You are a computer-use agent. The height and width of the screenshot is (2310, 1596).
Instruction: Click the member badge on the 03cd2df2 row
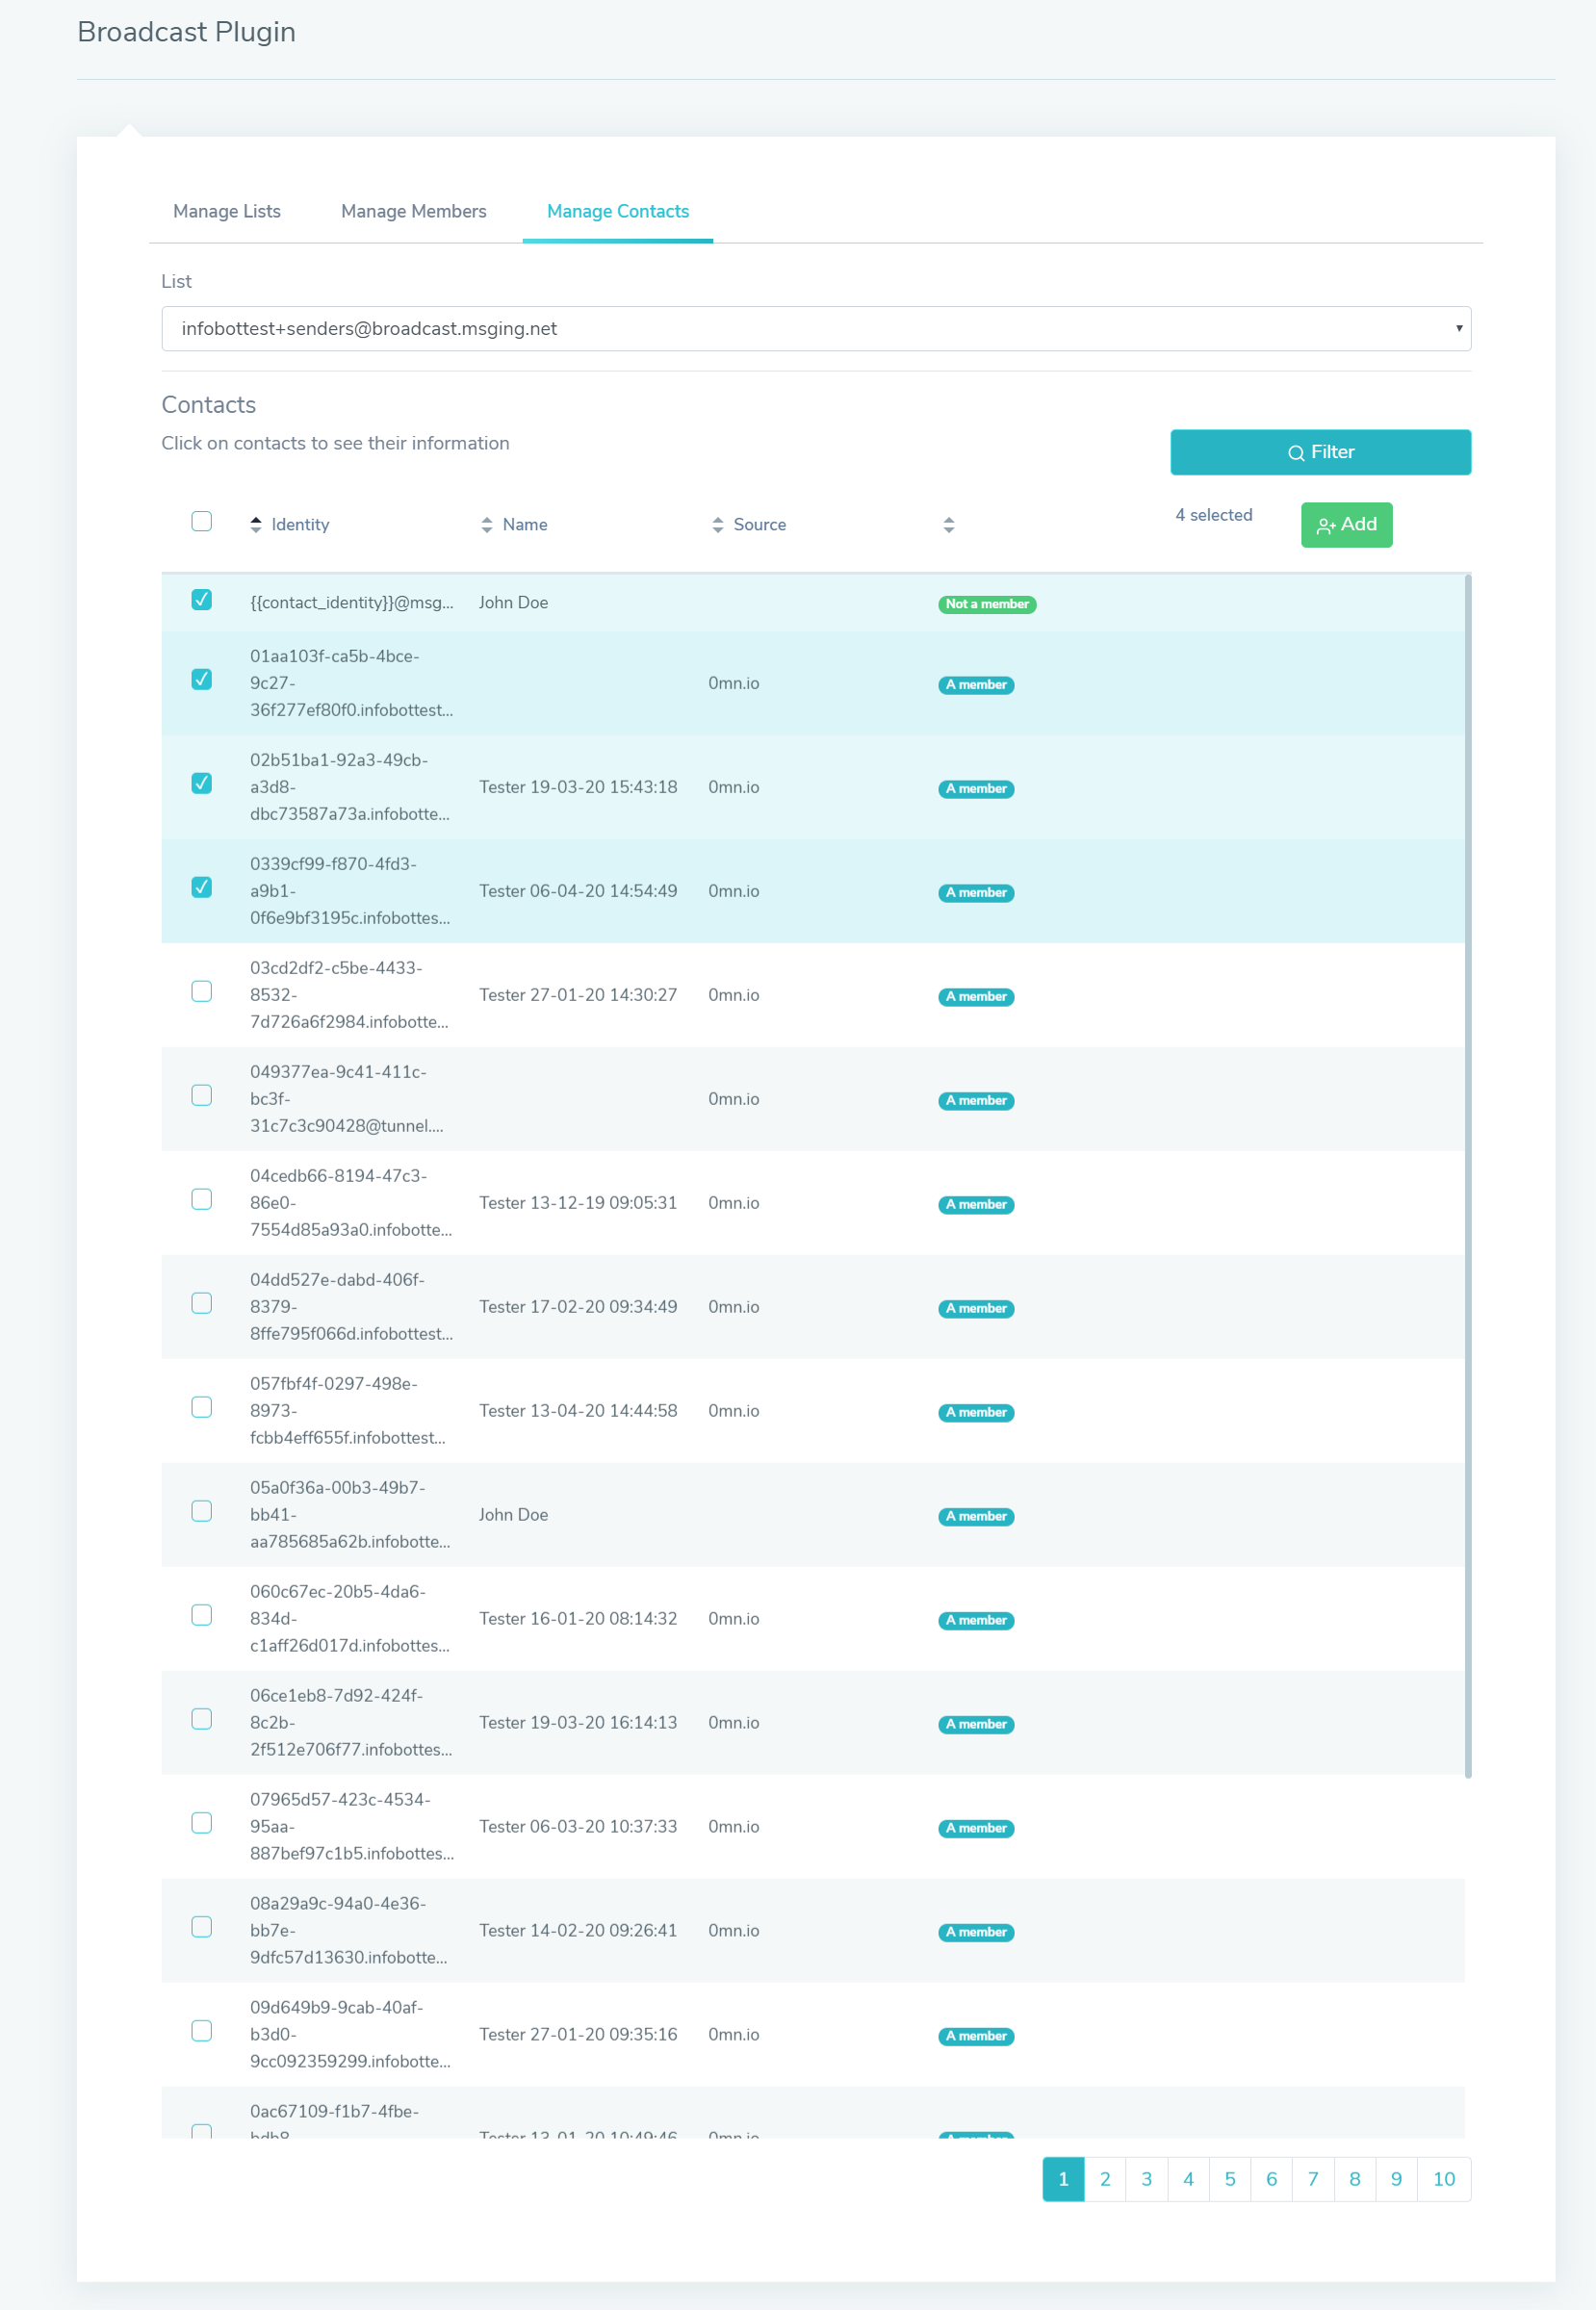point(976,997)
